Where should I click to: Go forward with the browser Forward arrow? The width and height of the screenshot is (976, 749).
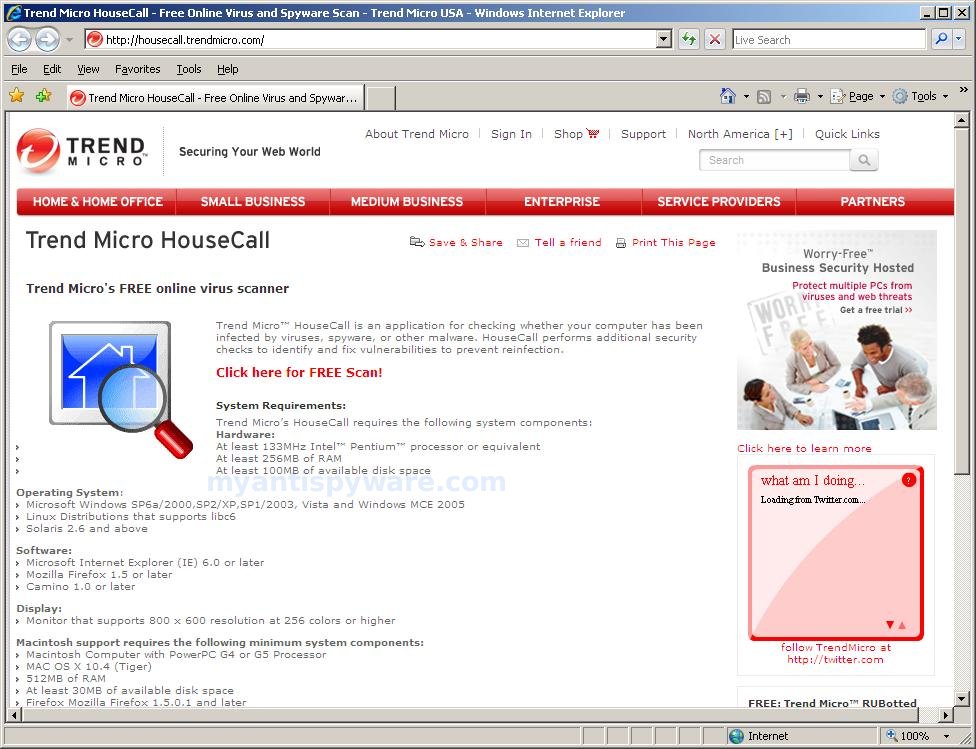[48, 40]
